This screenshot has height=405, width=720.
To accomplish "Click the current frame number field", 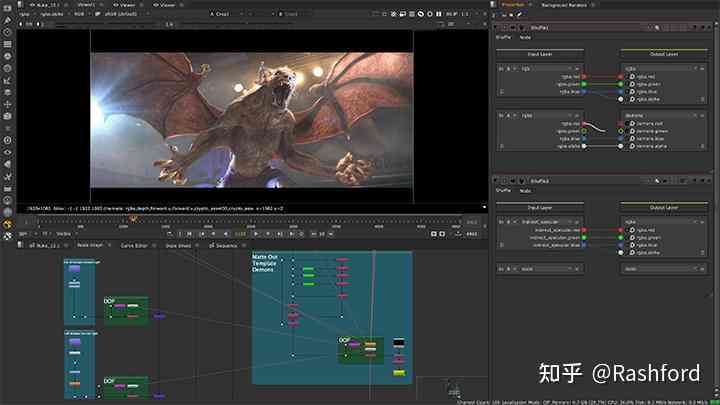I will (241, 234).
